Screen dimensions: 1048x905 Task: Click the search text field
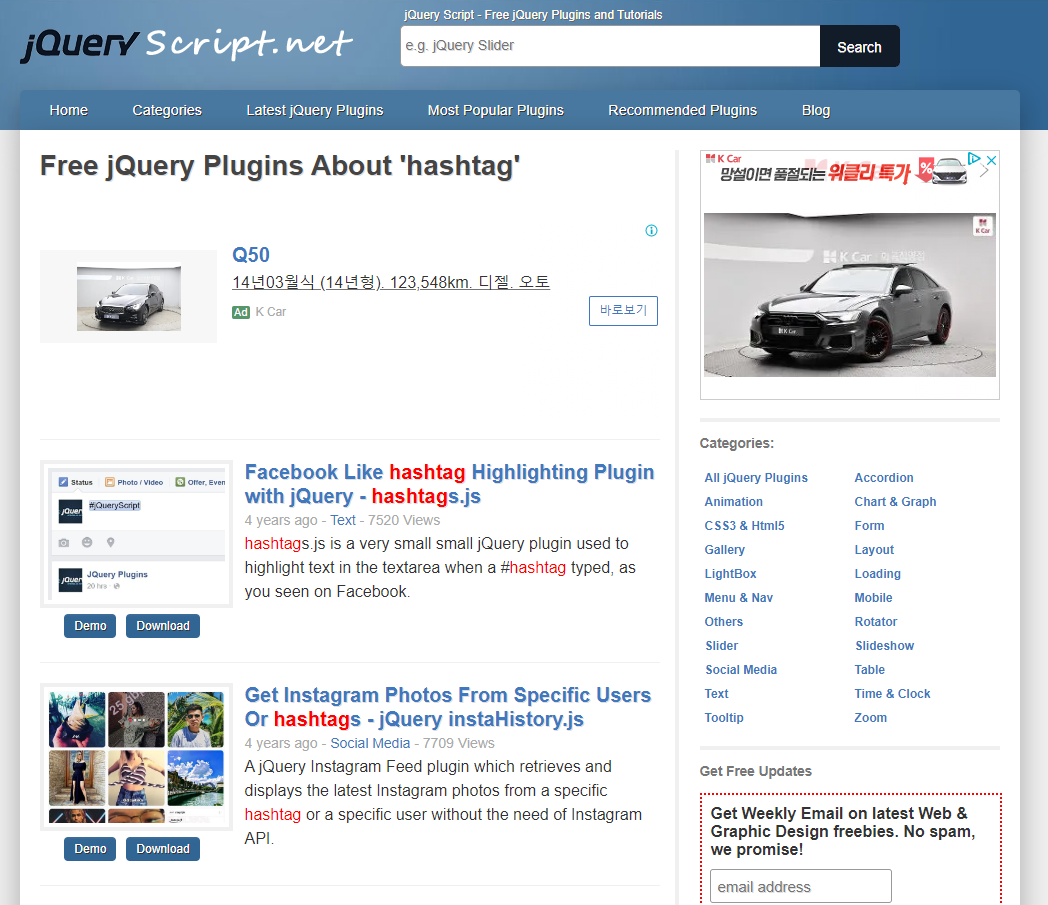click(x=610, y=46)
